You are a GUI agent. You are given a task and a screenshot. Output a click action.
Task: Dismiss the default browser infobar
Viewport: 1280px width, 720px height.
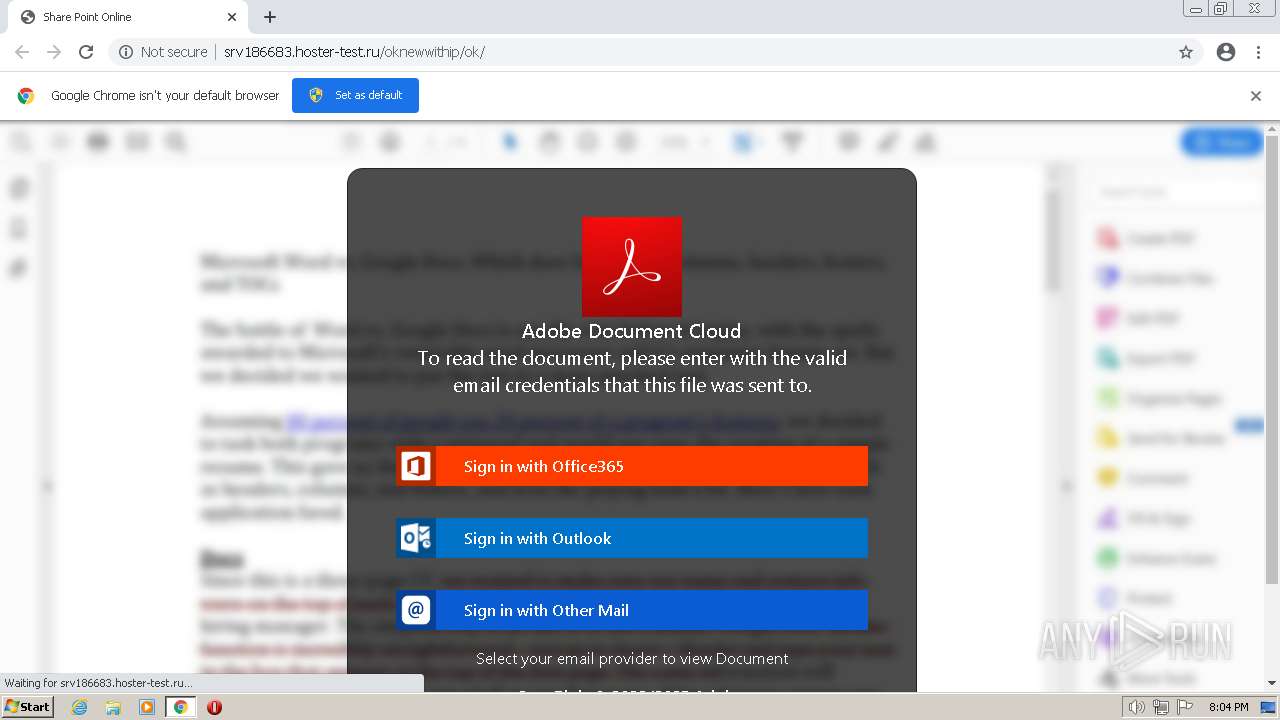[1256, 96]
